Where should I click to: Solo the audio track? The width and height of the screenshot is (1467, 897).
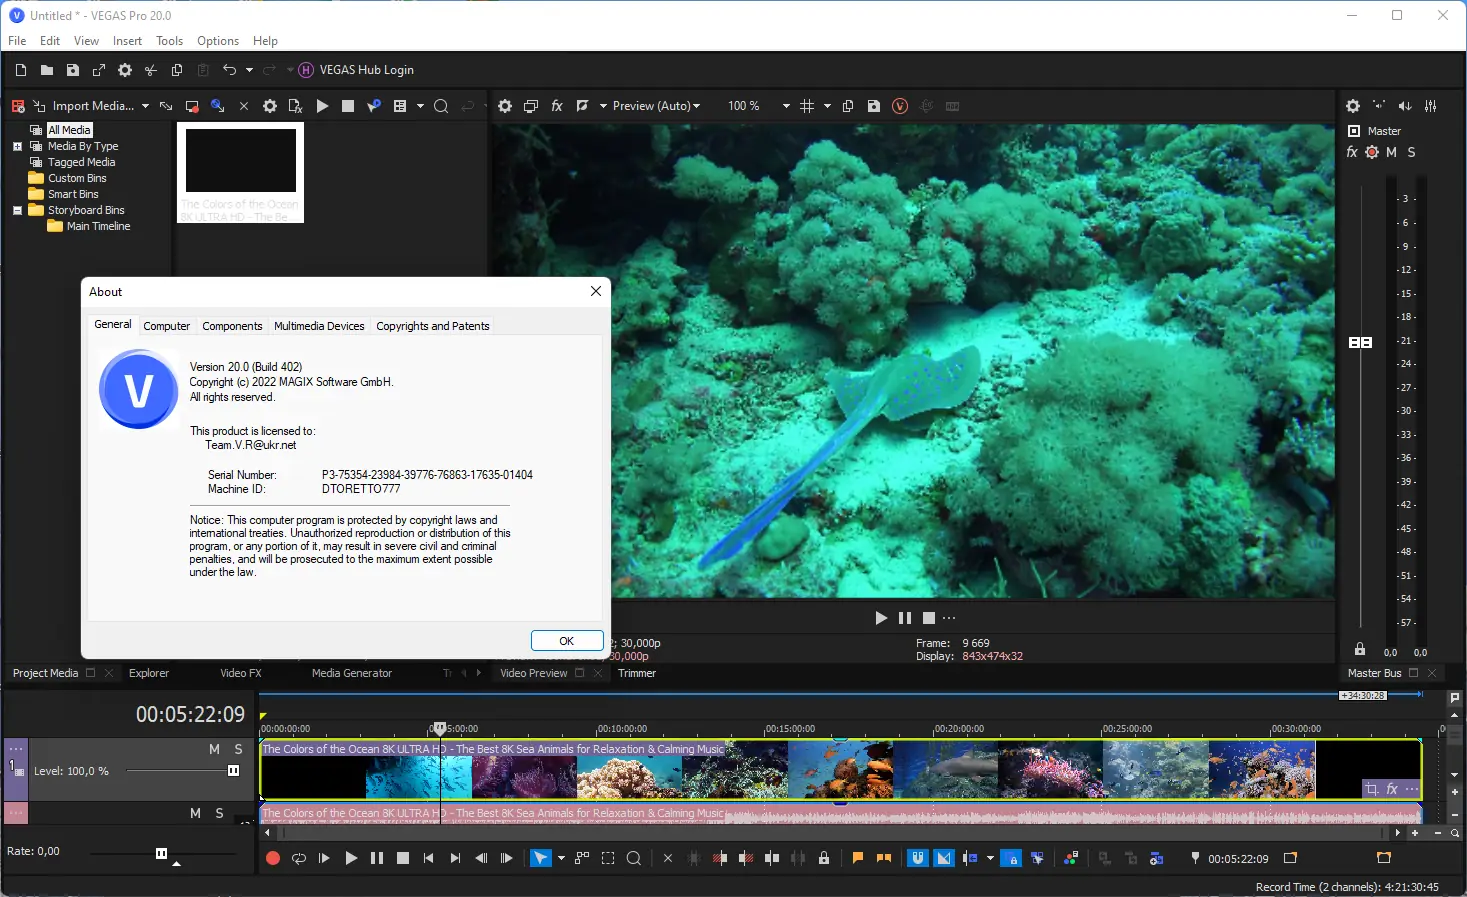(x=220, y=813)
